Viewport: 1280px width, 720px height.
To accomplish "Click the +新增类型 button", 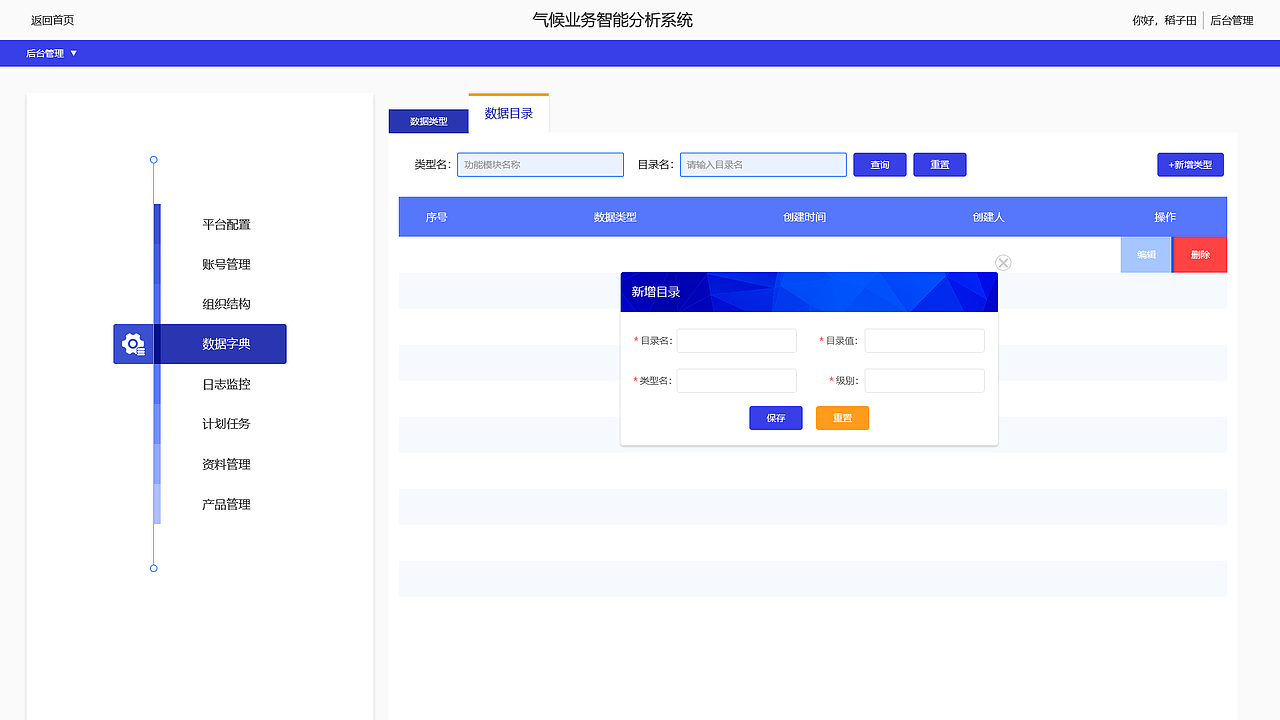I will pos(1190,164).
